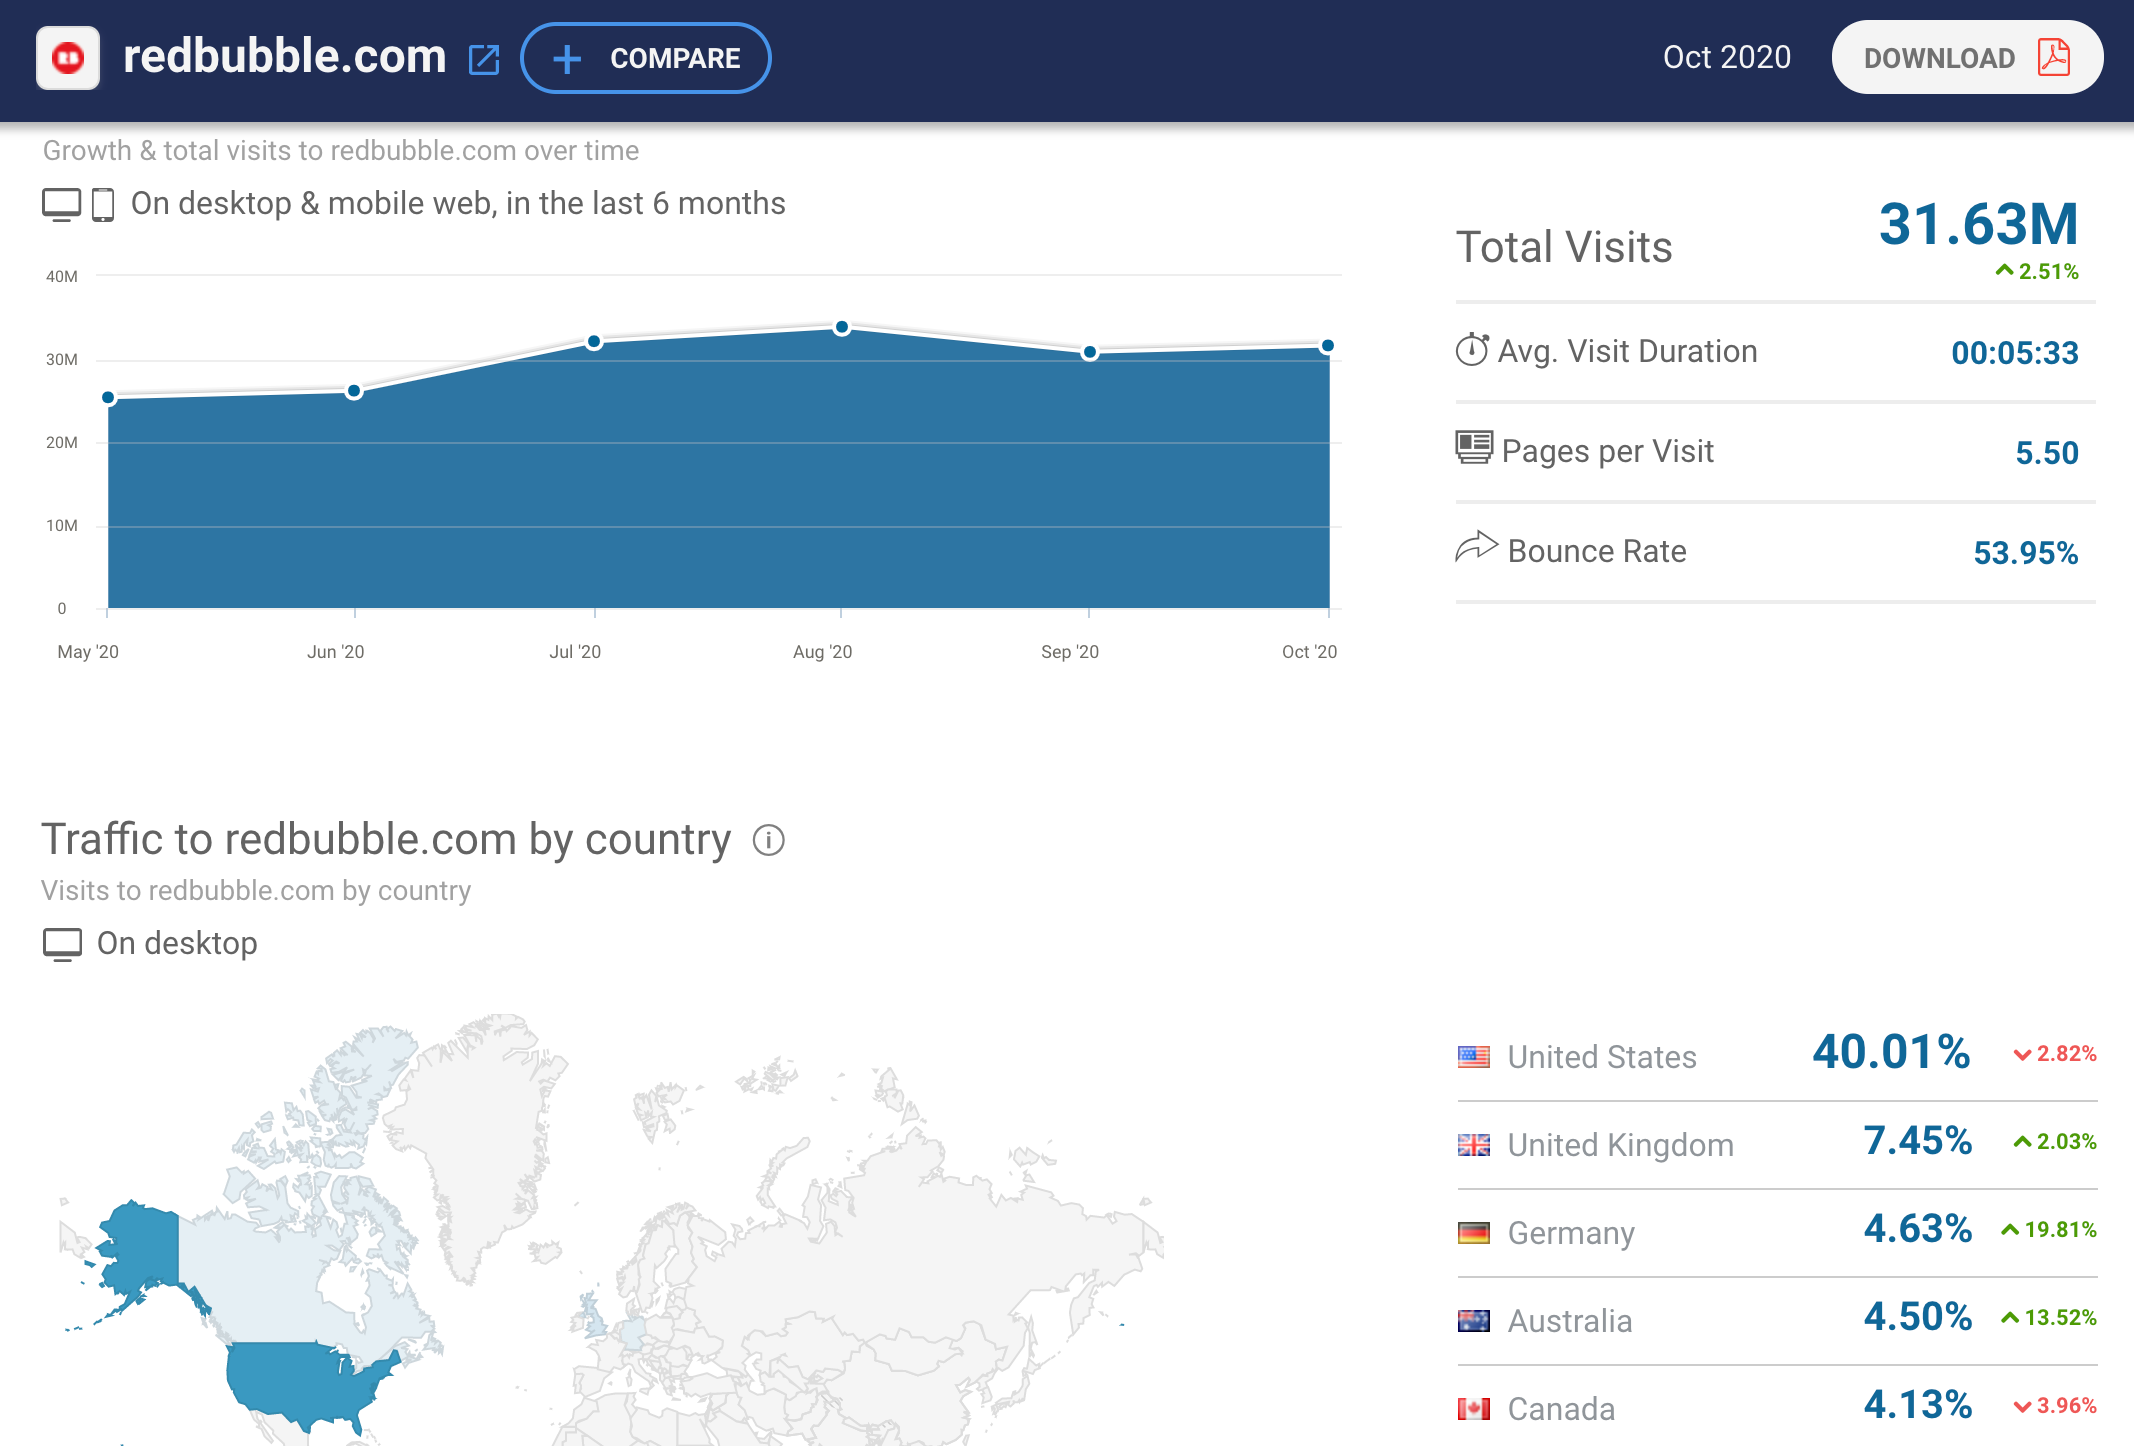The height and width of the screenshot is (1446, 2134).
Task: Click the Germany country name
Action: click(1571, 1233)
